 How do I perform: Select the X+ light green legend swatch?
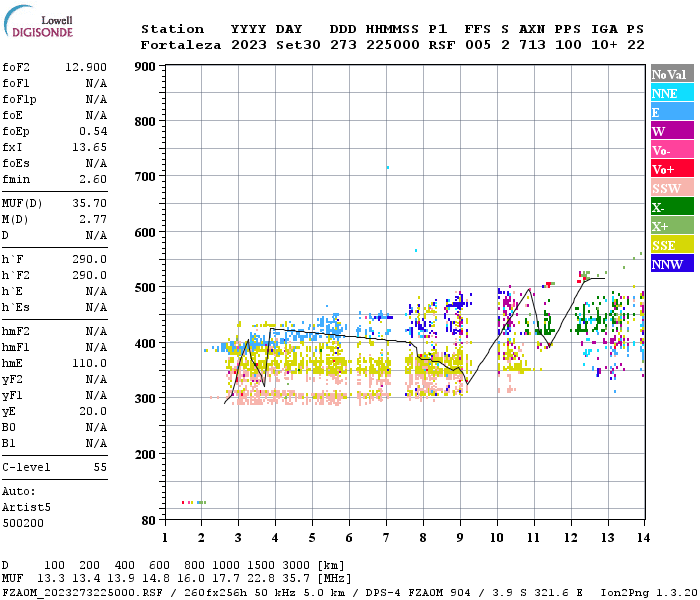pyautogui.click(x=672, y=226)
